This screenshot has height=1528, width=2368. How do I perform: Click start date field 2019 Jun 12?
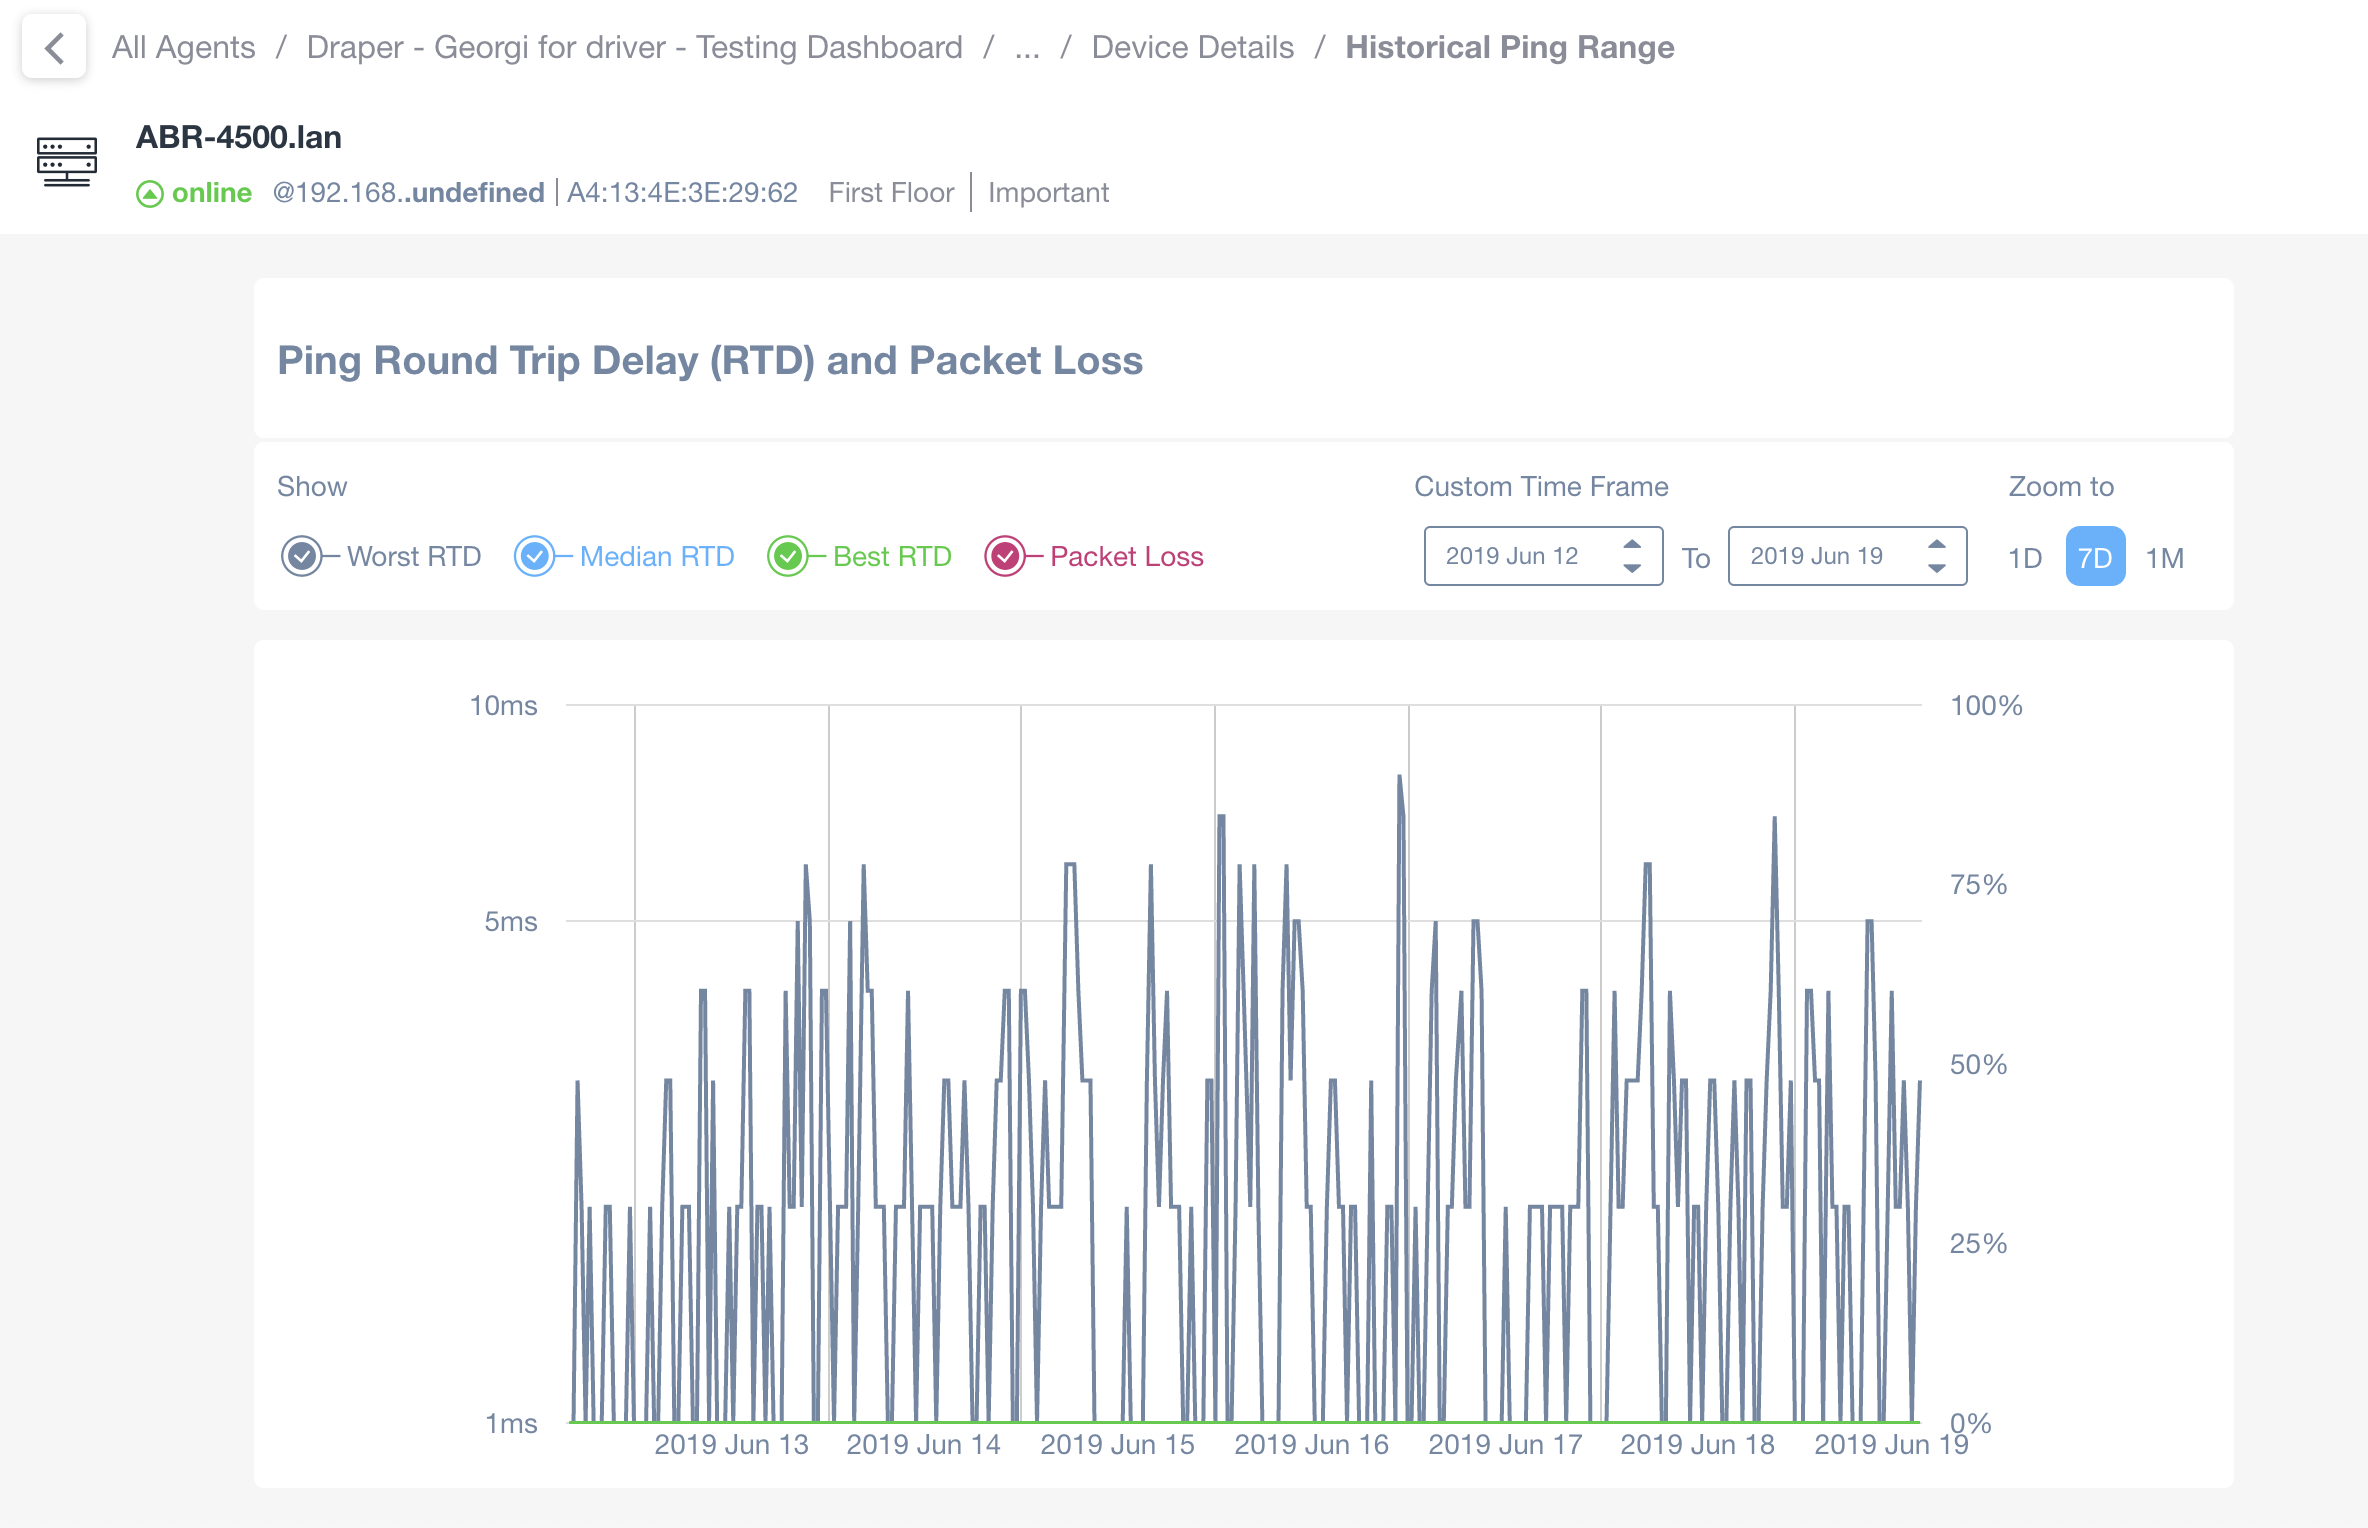(1543, 556)
